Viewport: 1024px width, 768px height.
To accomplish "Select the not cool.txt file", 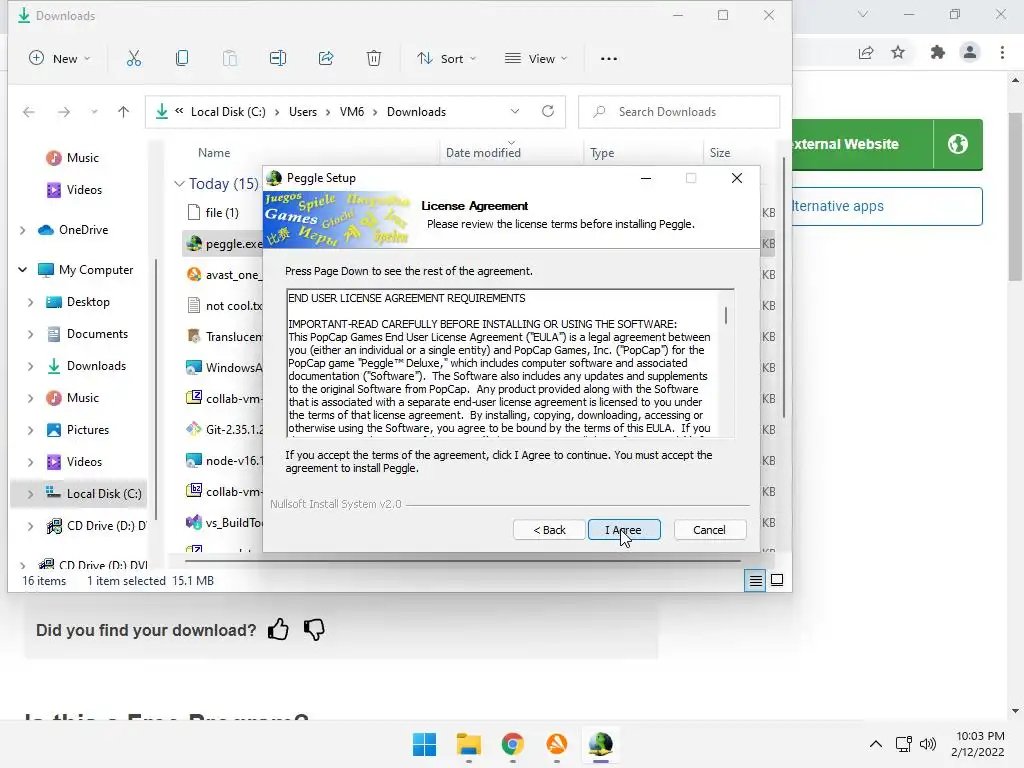I will [225, 306].
